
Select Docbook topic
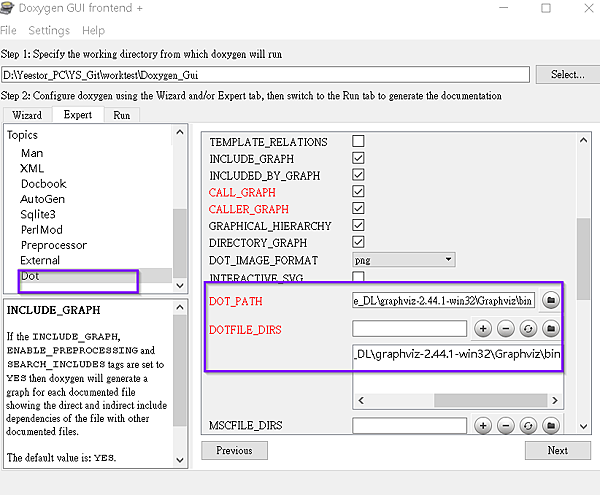44,184
